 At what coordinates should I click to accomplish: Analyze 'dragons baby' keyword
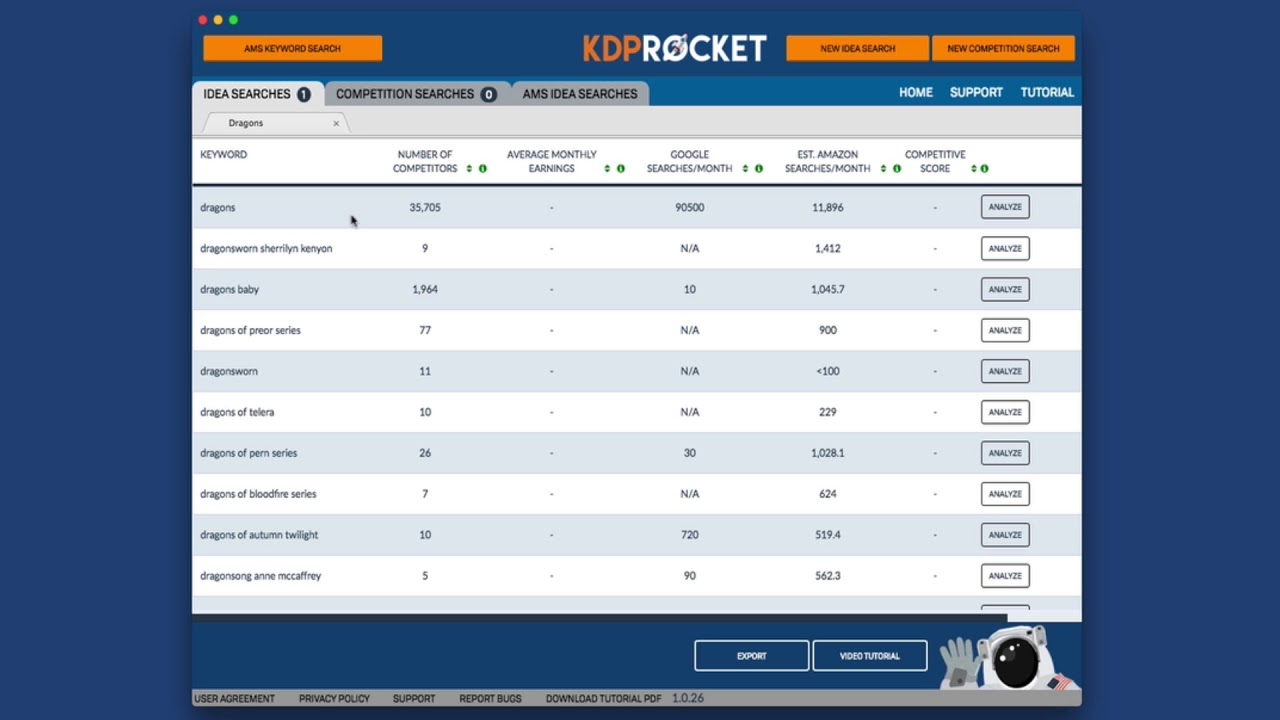point(1005,289)
